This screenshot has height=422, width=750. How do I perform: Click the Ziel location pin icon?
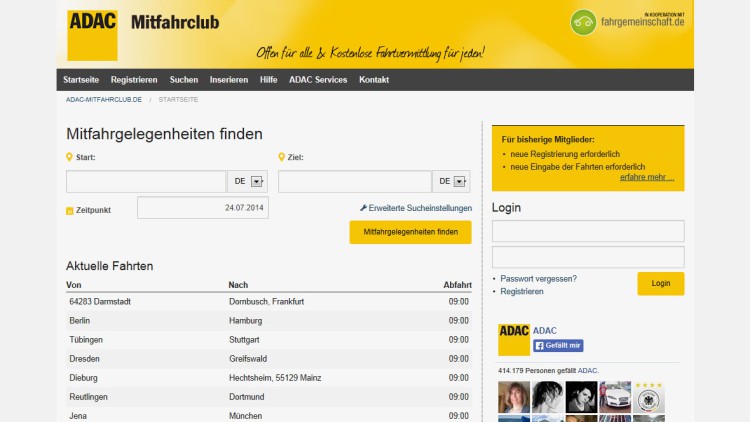tap(281, 157)
